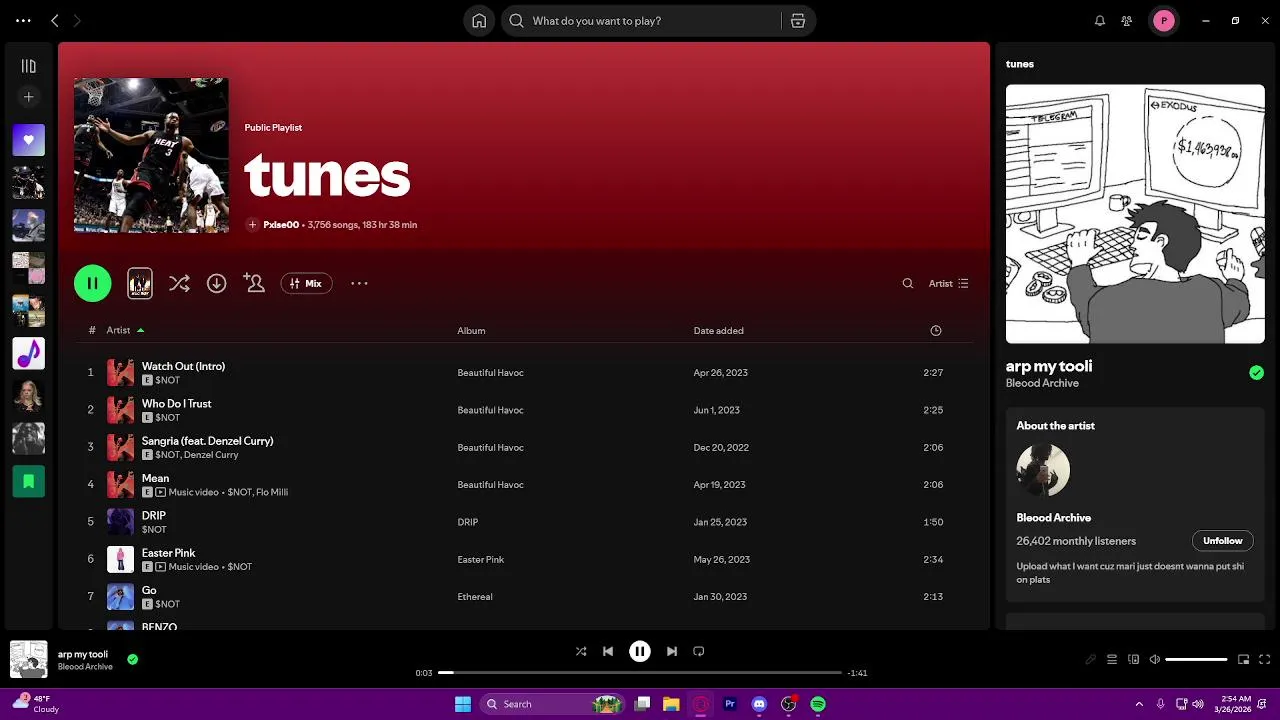The width and height of the screenshot is (1280, 720).
Task: Sort by the duration clock column
Action: pos(936,331)
